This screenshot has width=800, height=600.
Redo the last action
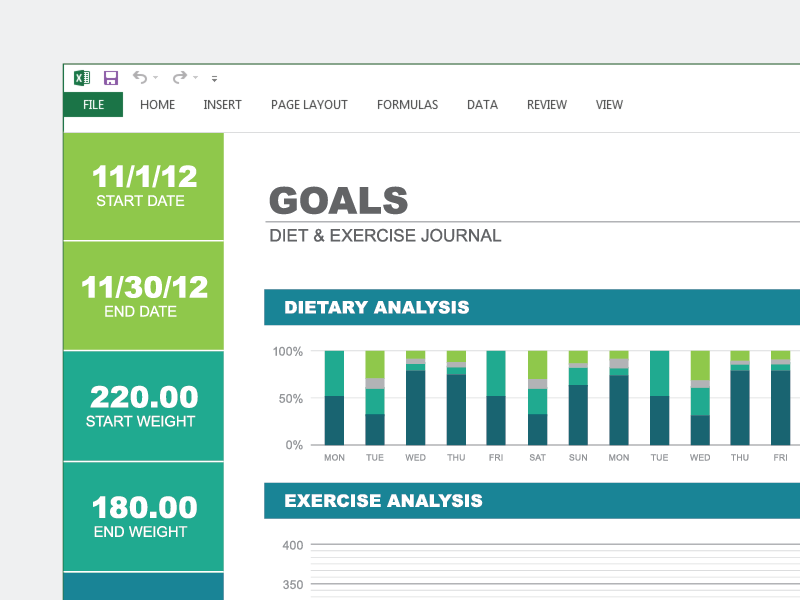point(180,78)
